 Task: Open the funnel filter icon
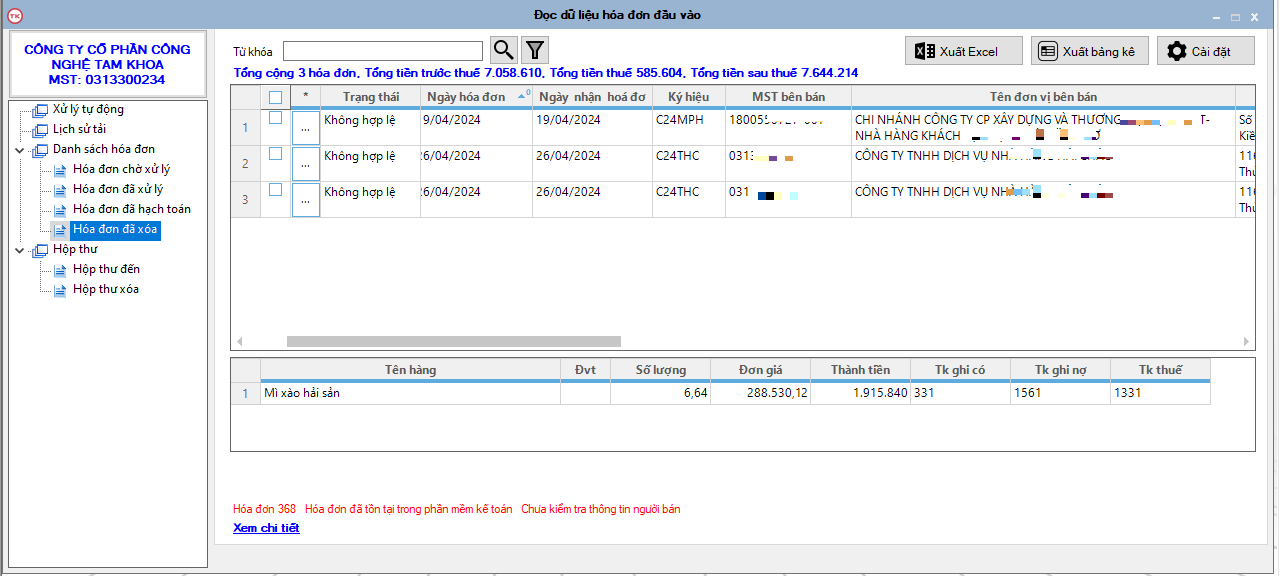(535, 50)
